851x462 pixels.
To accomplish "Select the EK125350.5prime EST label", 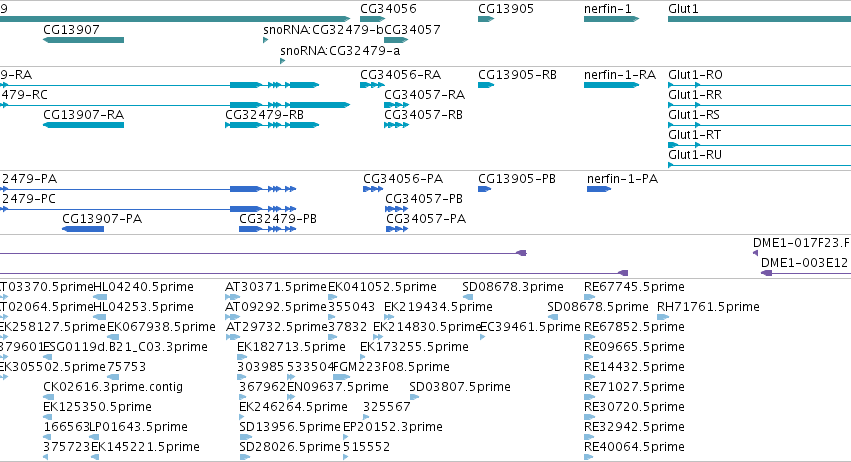I will click(x=97, y=407).
